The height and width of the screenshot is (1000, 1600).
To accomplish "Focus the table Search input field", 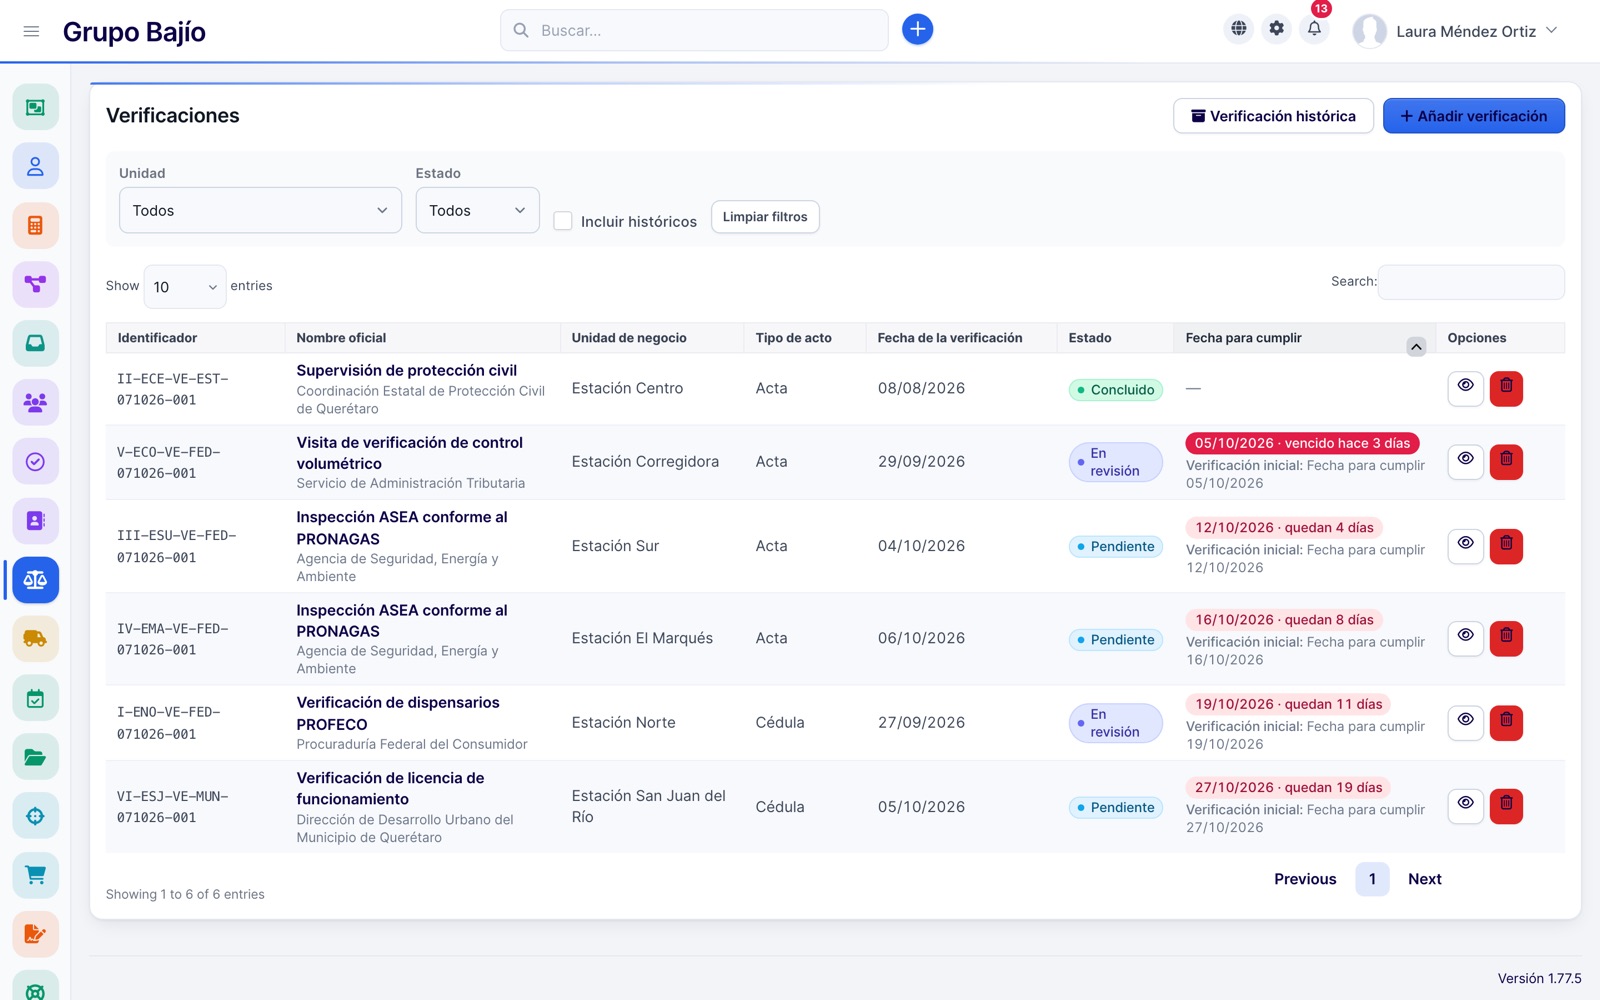I will pyautogui.click(x=1471, y=282).
